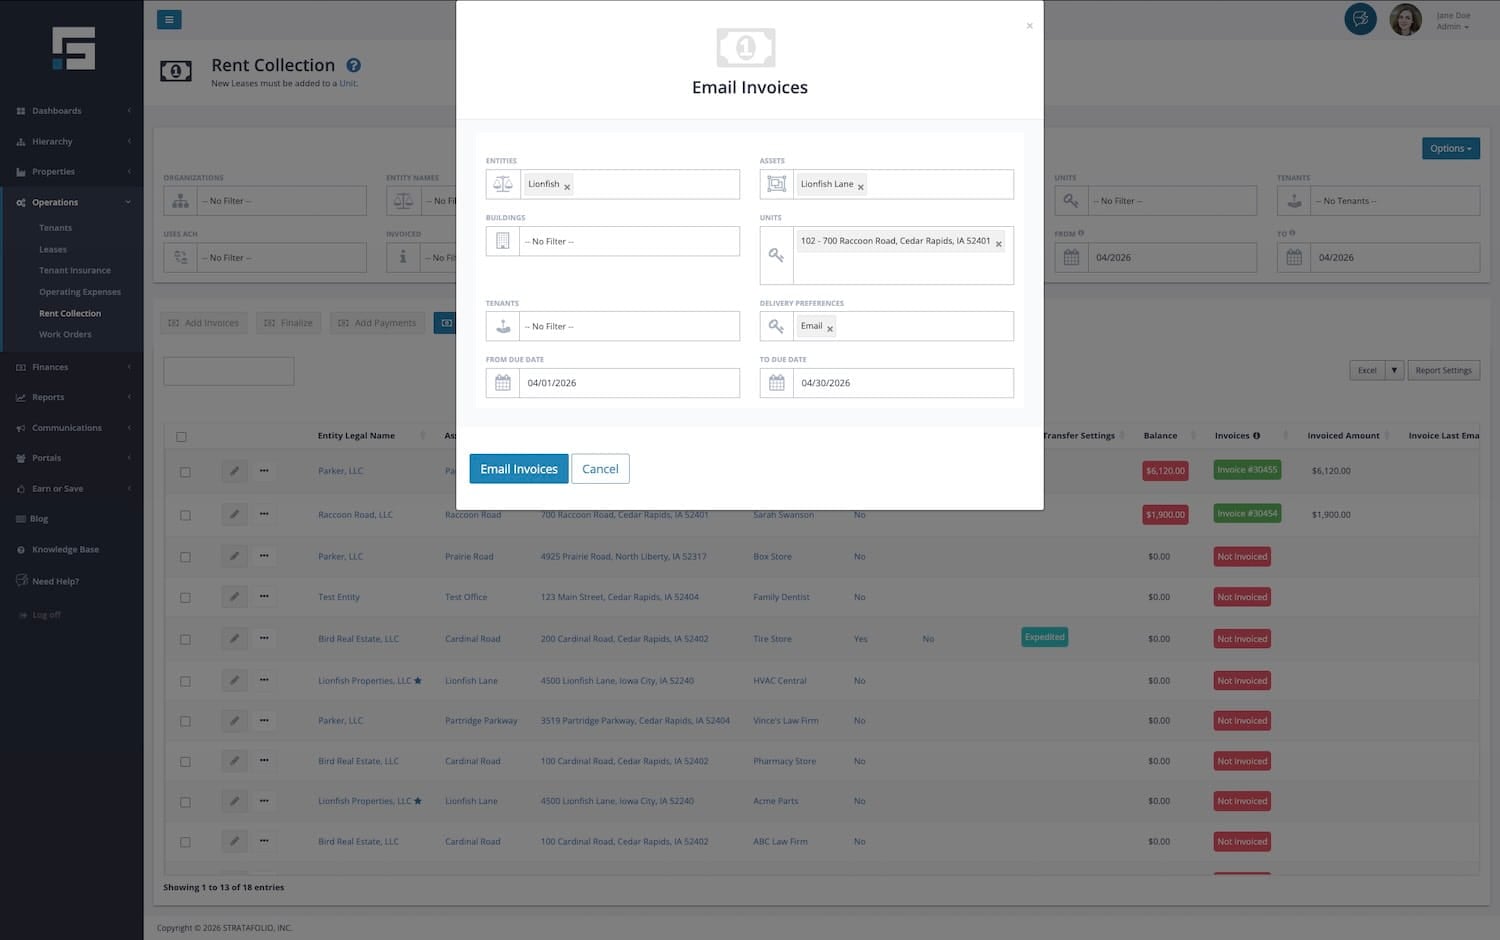Image resolution: width=1500 pixels, height=940 pixels.
Task: Remove the 102 - 700 Raccoon Road unit tag
Action: point(998,244)
